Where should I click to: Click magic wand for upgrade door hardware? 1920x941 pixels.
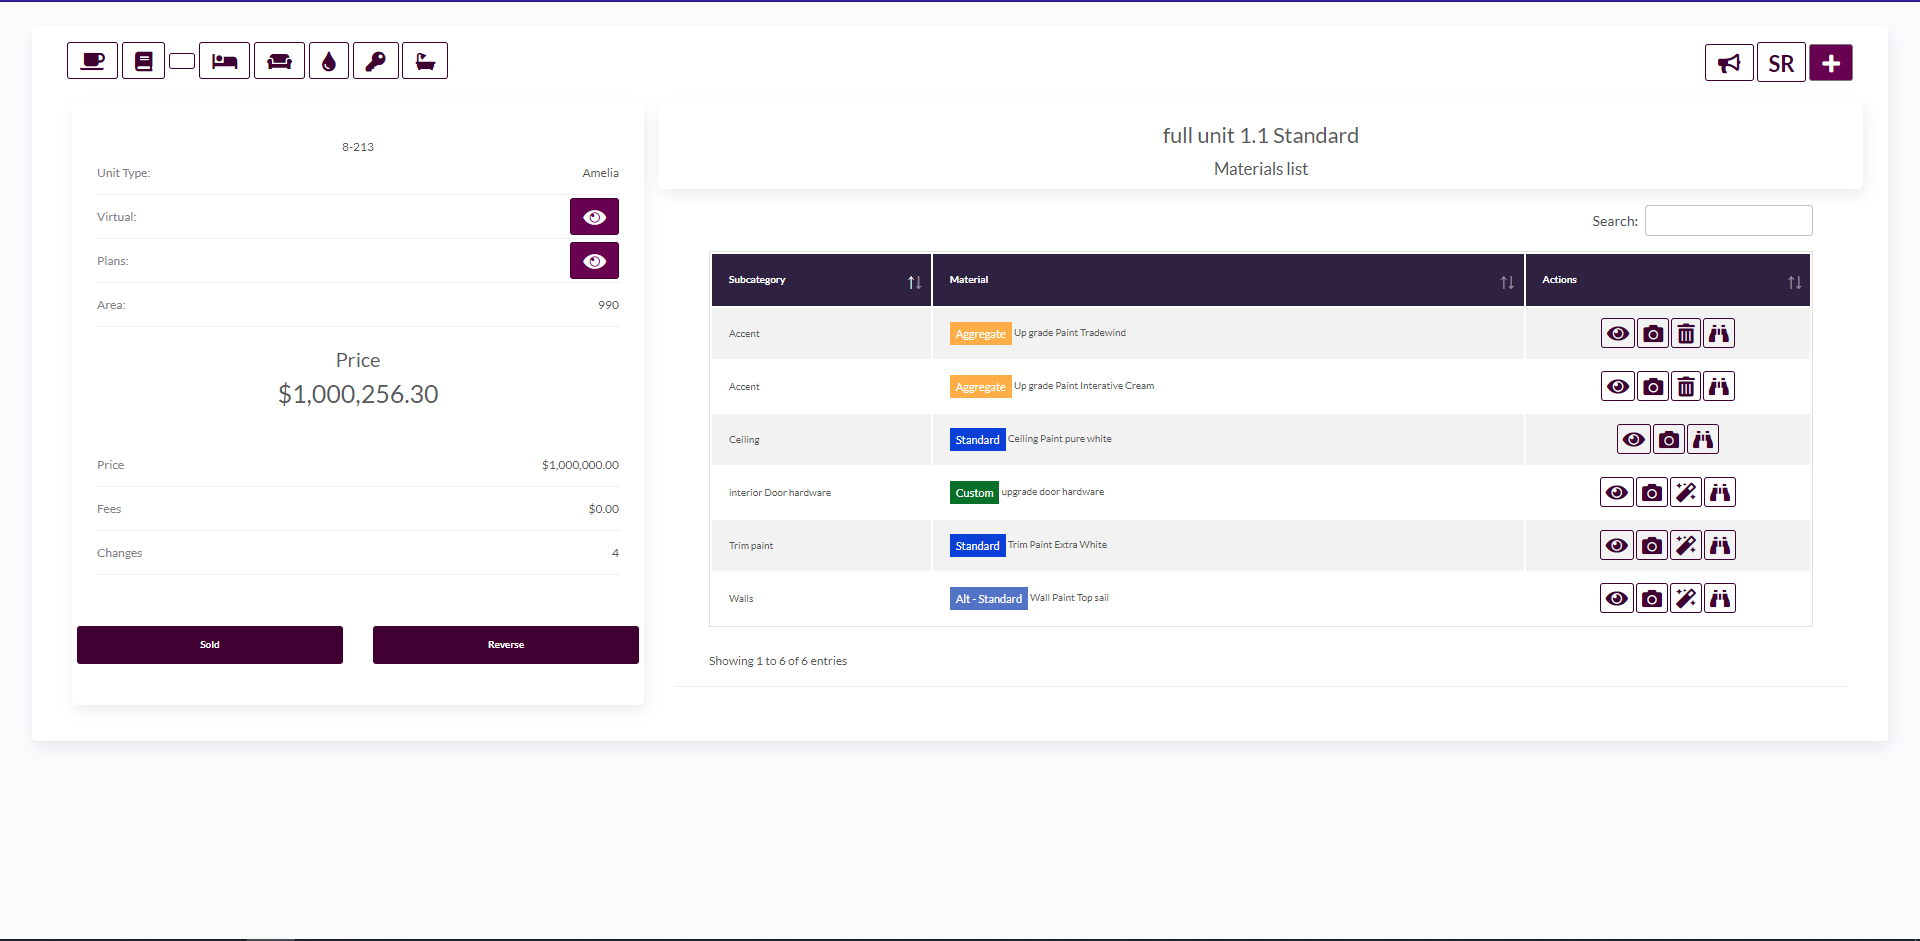coord(1686,493)
